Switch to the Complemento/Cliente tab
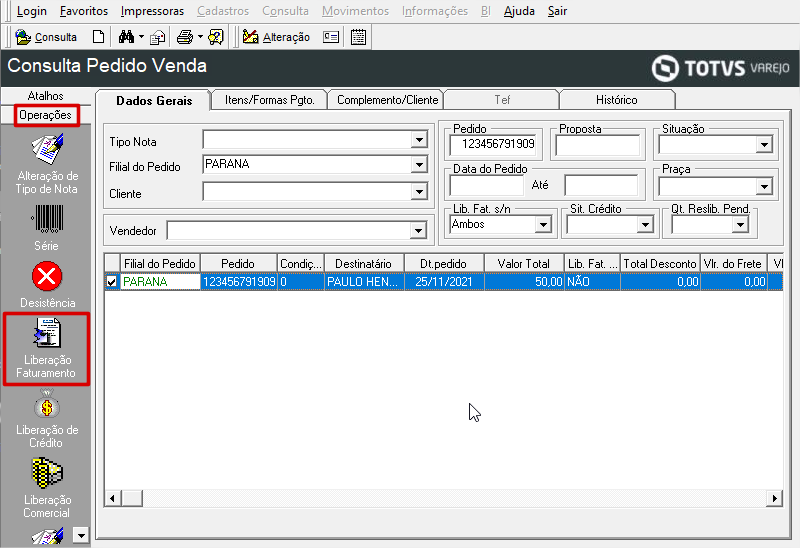Screen dimensions: 800x548 pyautogui.click(x=387, y=100)
